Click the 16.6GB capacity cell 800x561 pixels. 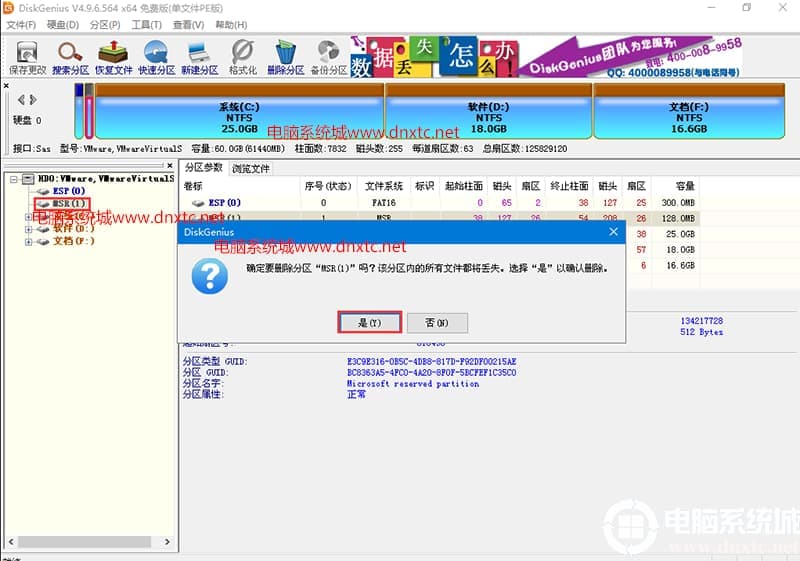(x=680, y=266)
